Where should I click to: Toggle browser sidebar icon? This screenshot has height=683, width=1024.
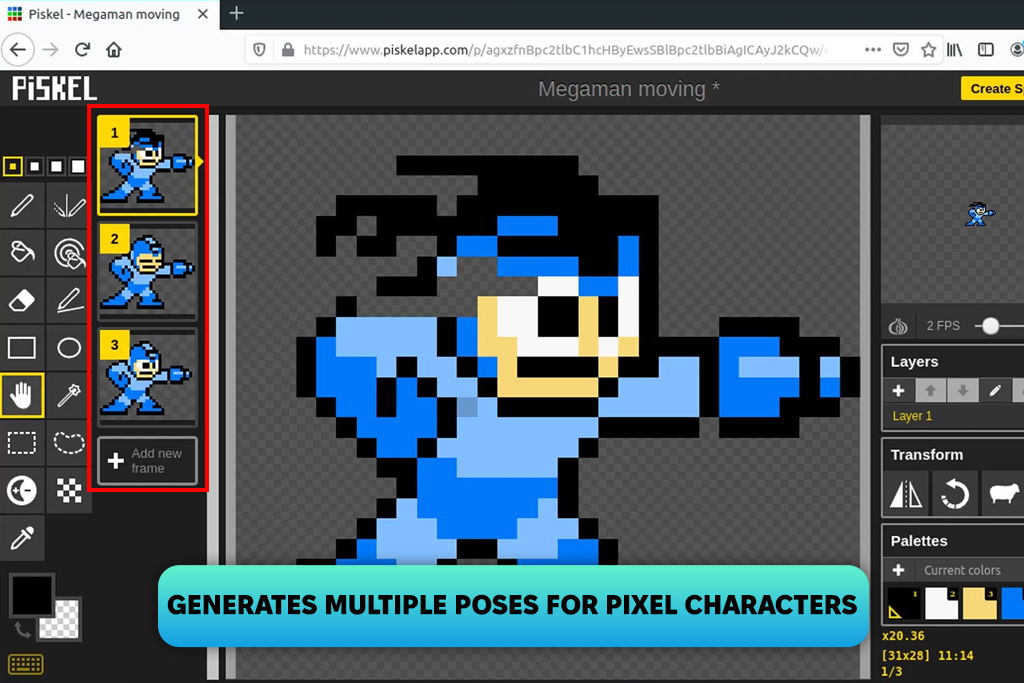985,50
